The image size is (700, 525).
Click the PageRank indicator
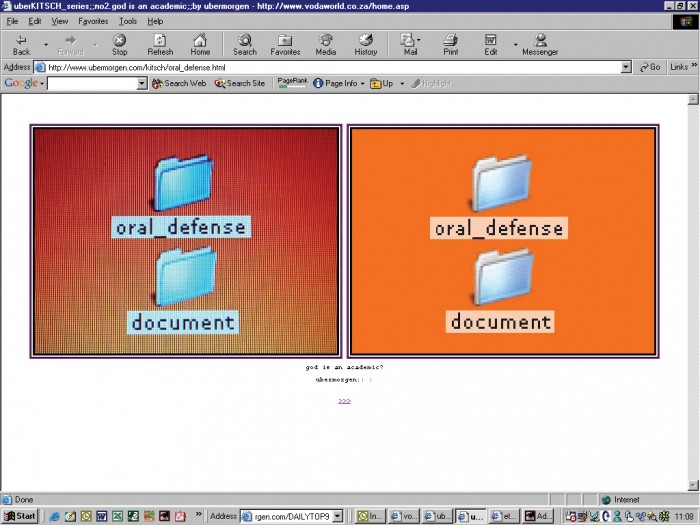(292, 83)
